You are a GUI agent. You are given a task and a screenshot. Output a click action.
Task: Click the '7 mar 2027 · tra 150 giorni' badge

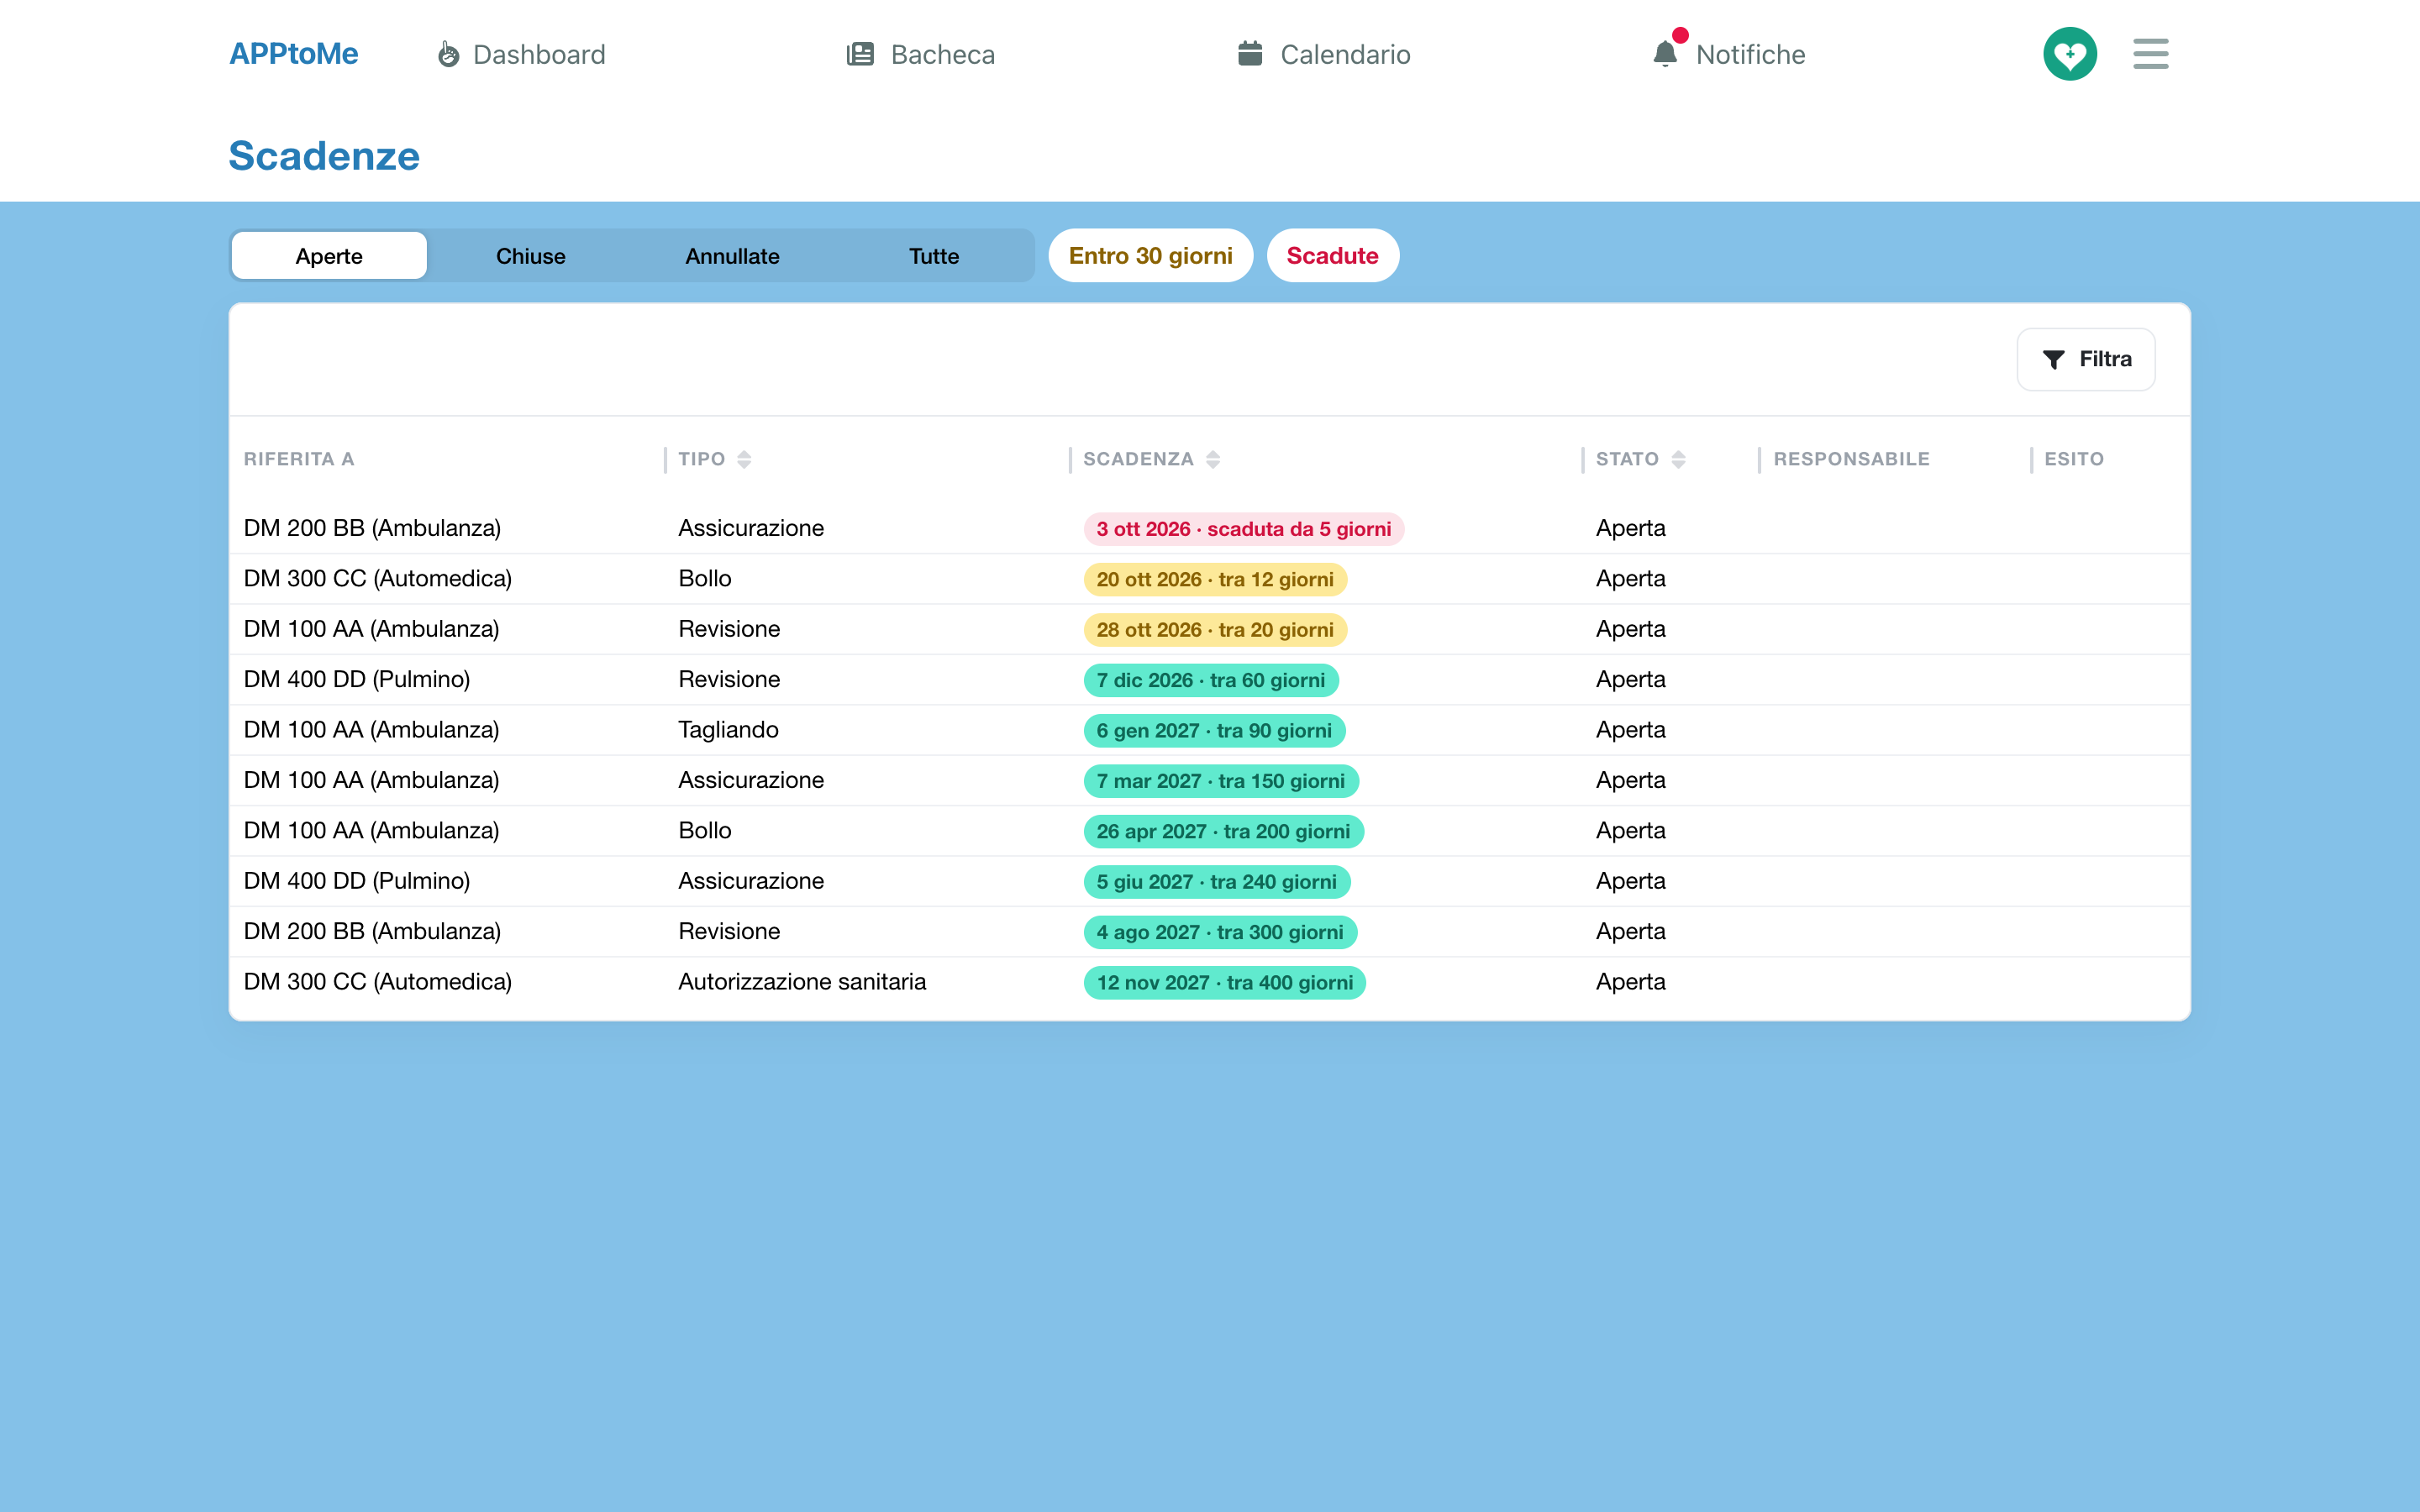(x=1221, y=781)
